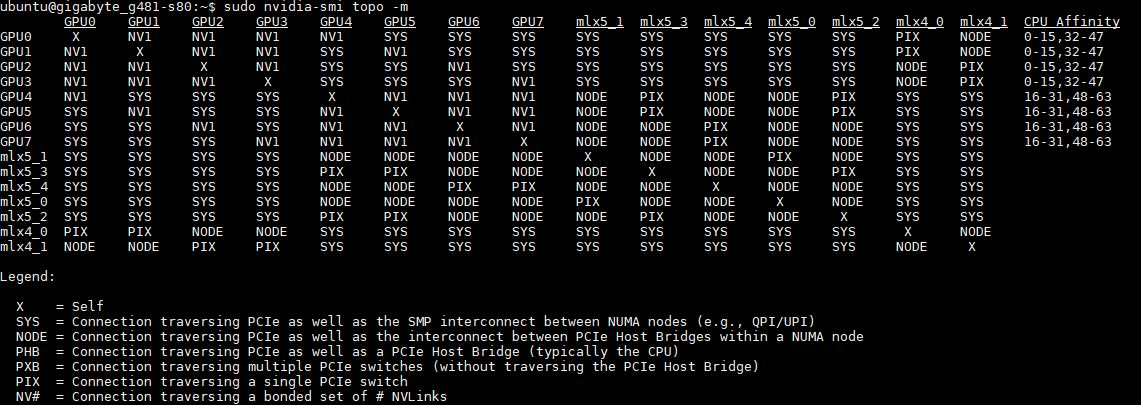Click the mlx5_3 row label

(x=24, y=171)
